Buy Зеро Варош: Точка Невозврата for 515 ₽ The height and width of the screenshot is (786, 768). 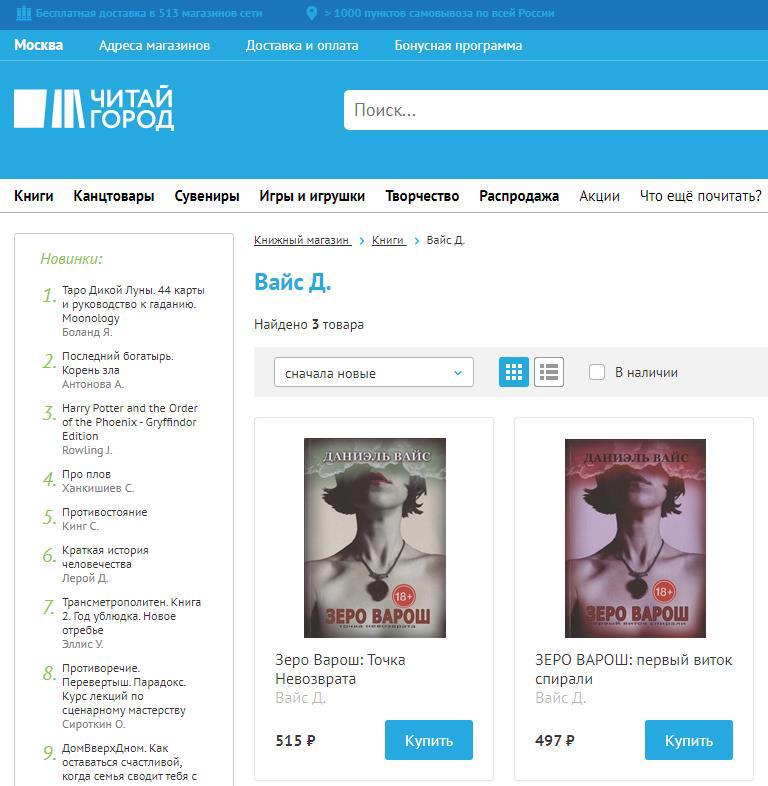pos(428,740)
